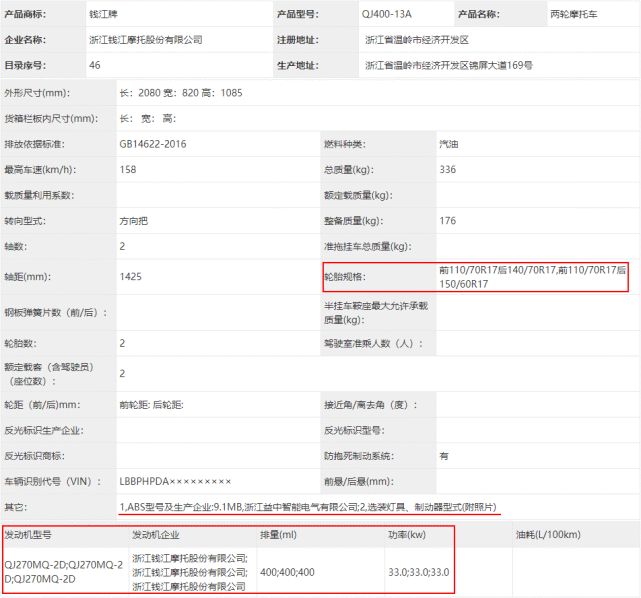
Task: Click the 载质量利用系数 label
Action: point(39,195)
